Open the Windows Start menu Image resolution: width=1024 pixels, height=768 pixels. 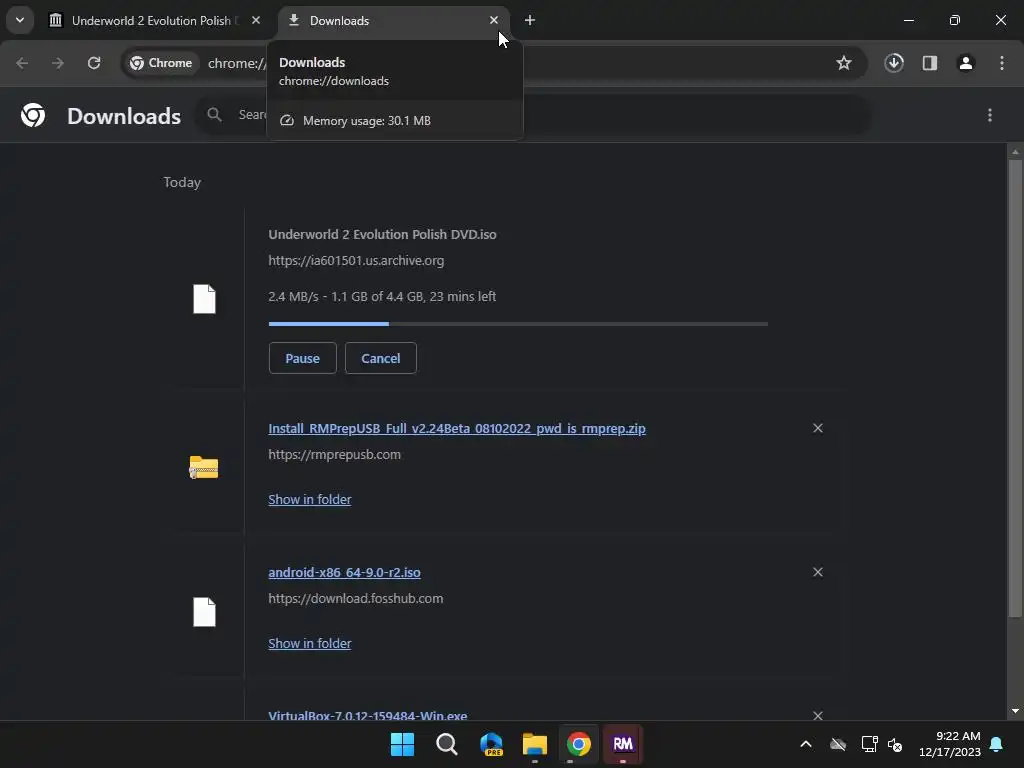point(402,744)
